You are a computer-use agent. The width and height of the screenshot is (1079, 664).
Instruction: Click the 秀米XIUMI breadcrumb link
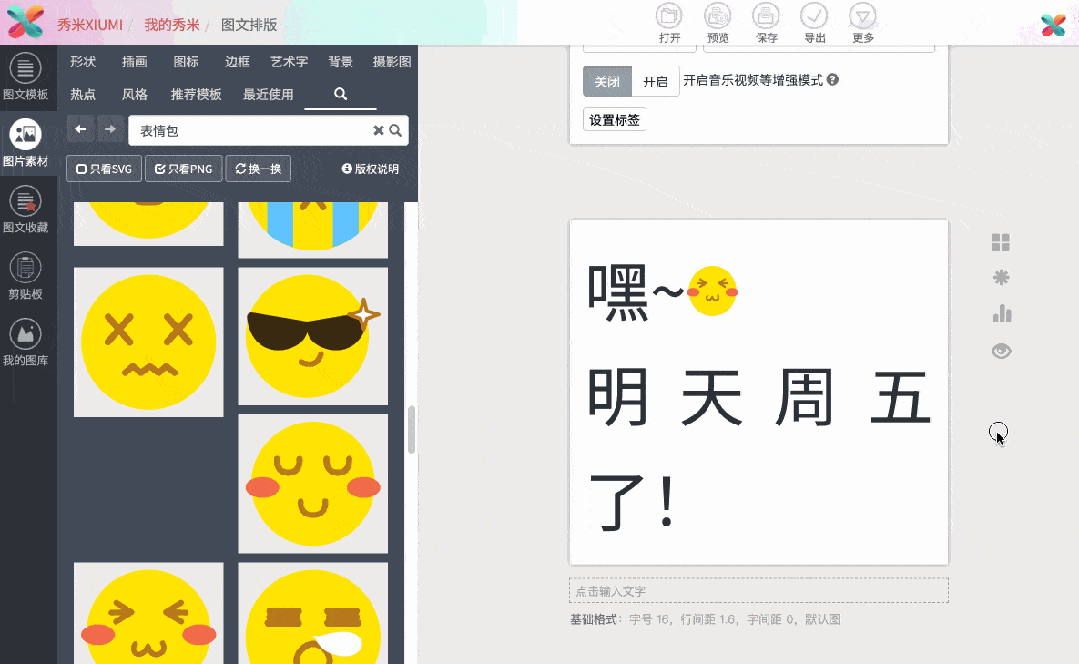coord(89,25)
